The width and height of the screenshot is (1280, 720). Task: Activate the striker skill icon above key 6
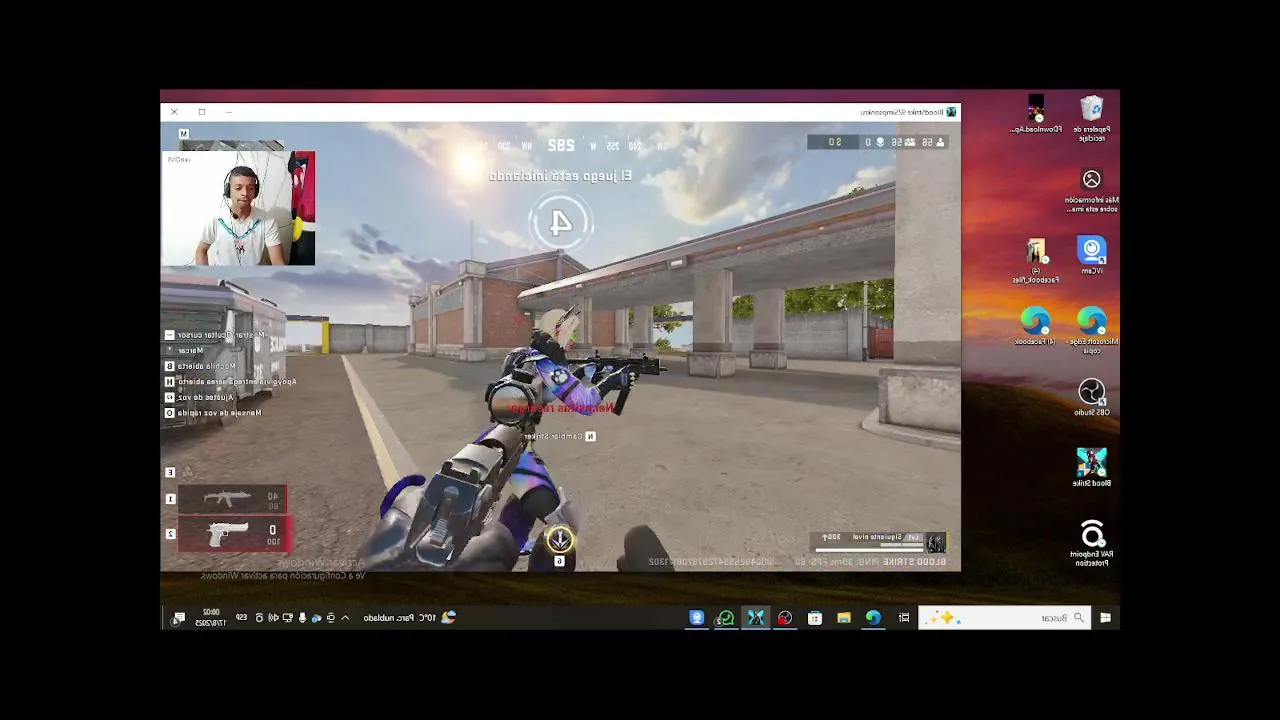(x=559, y=540)
